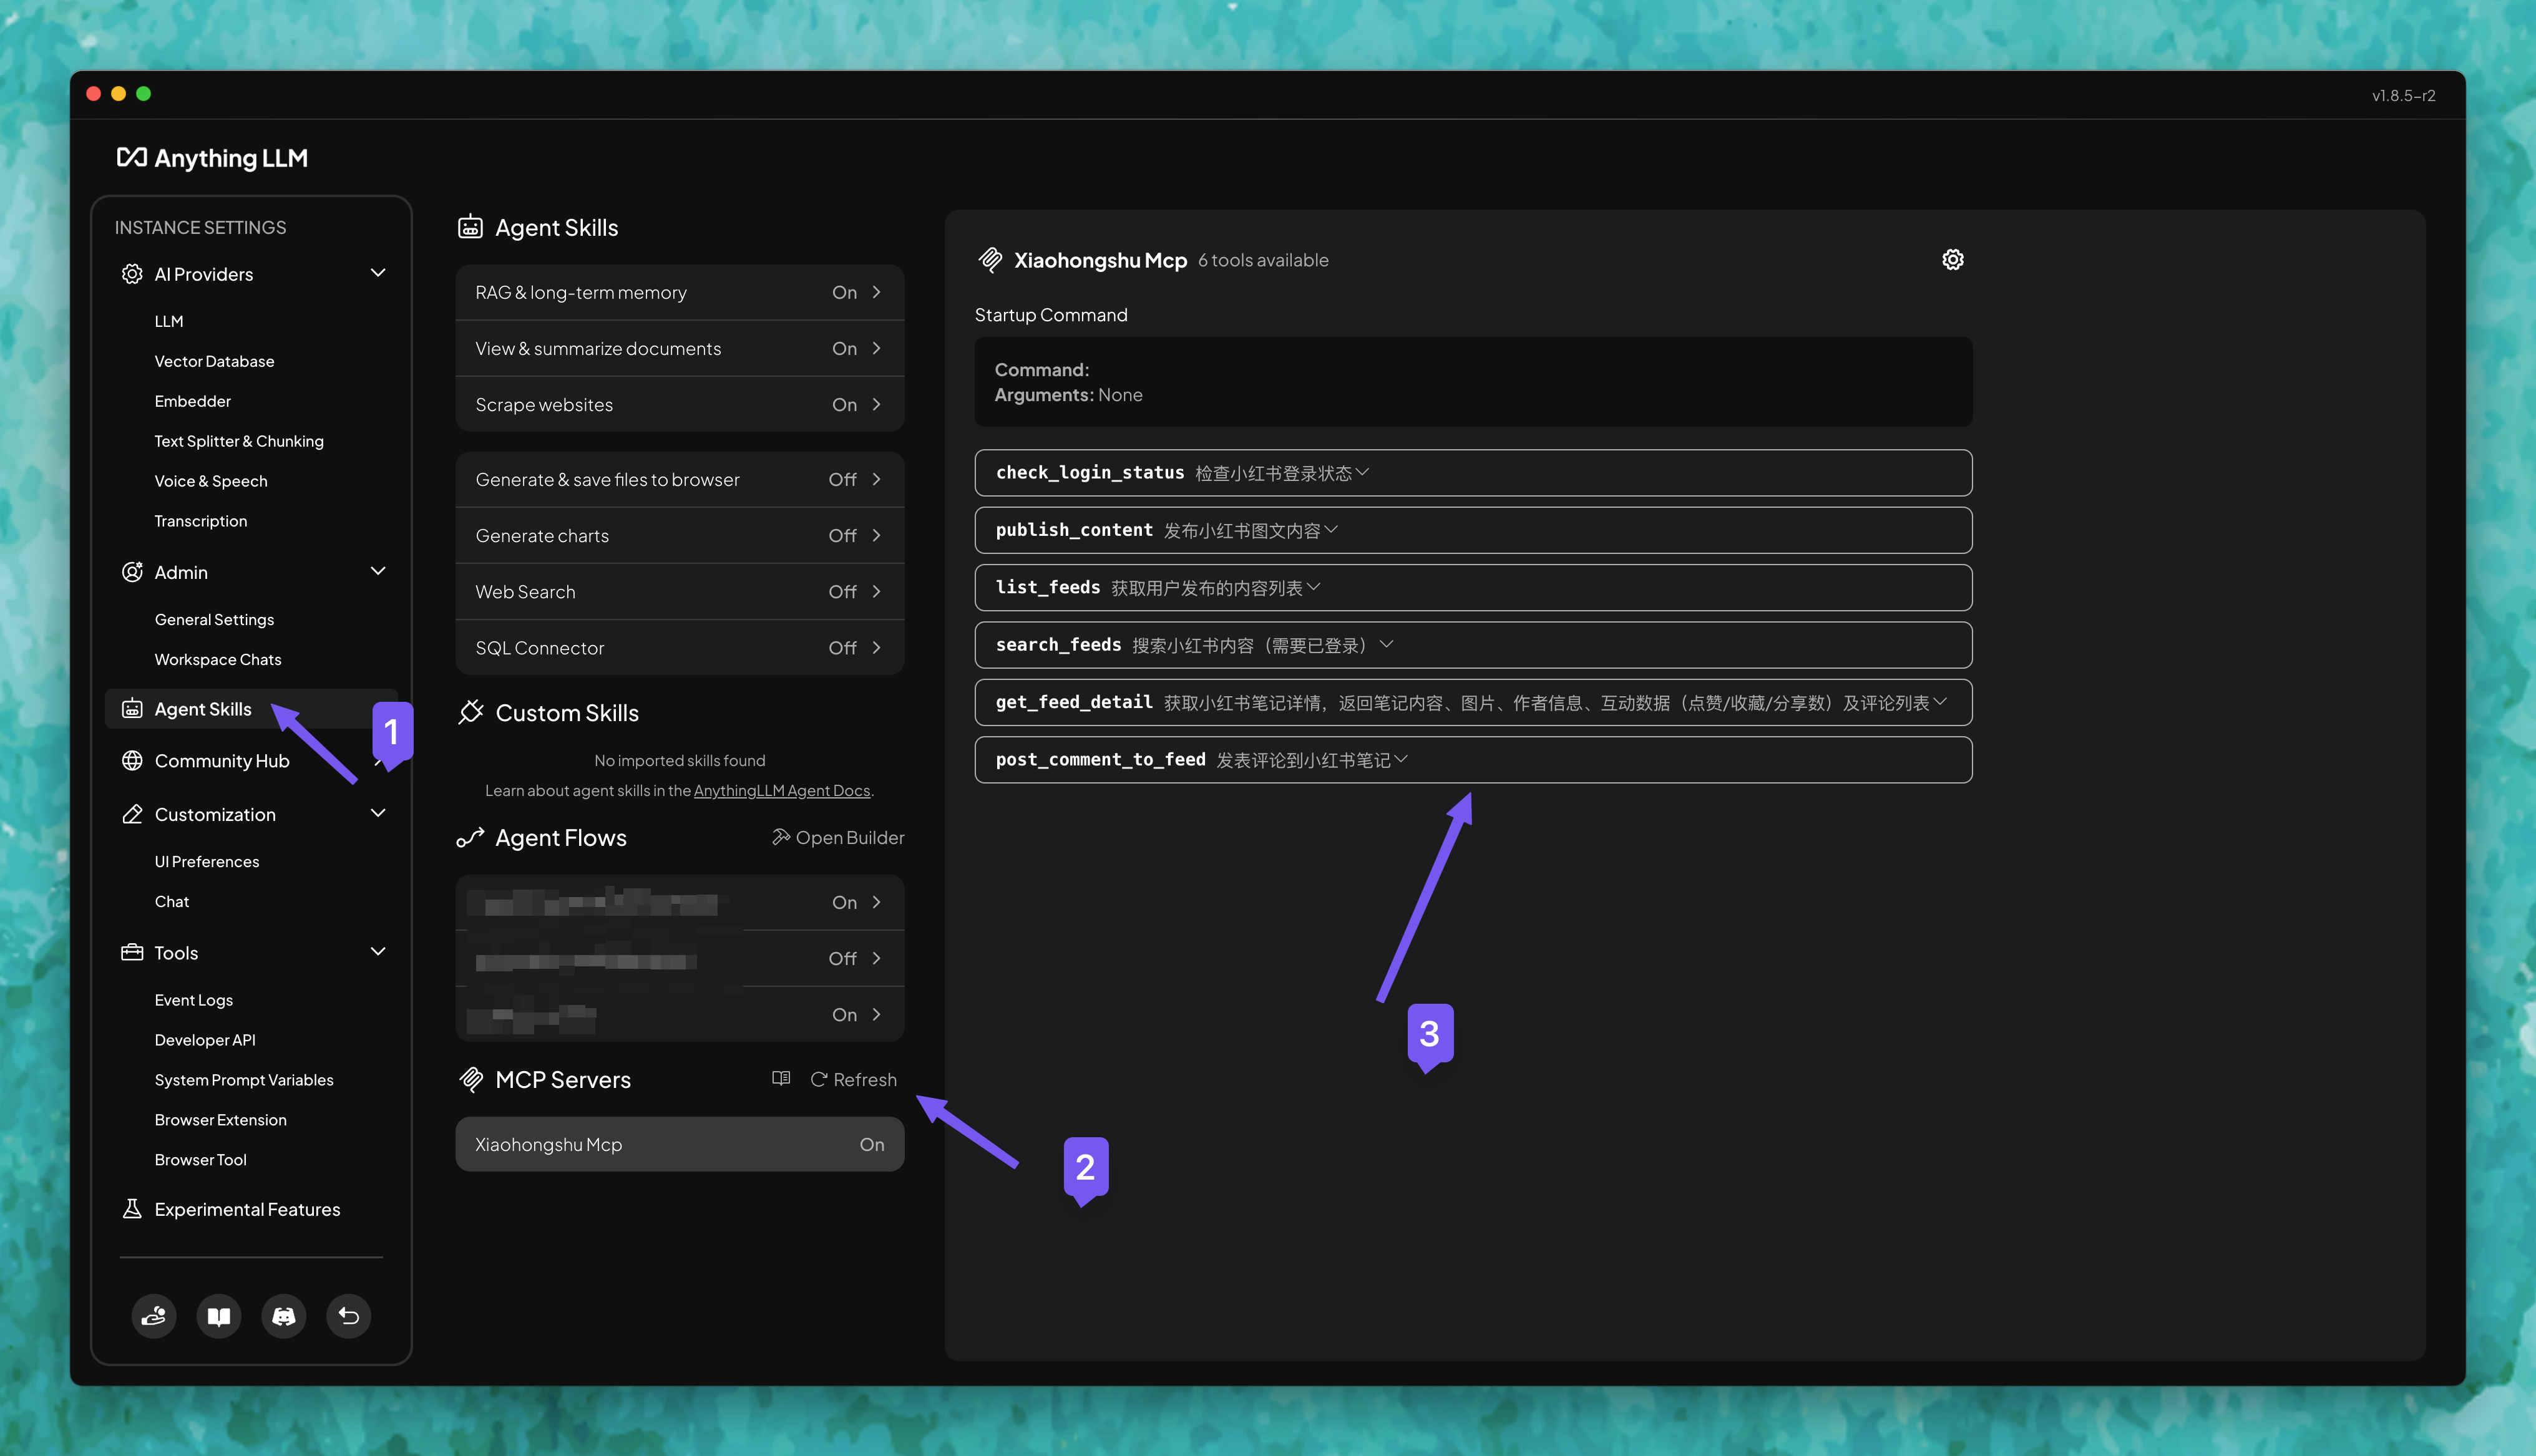Open Experimental Features
This screenshot has height=1456, width=2536.
click(x=247, y=1209)
